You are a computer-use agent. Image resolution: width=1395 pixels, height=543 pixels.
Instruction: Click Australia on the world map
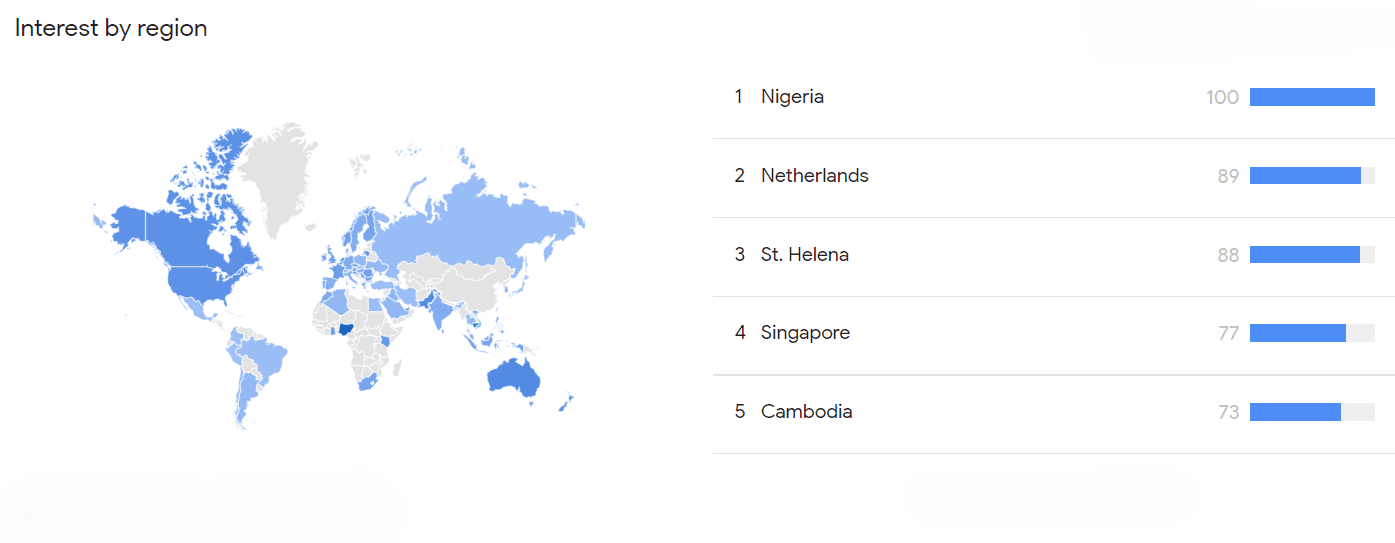[x=511, y=378]
